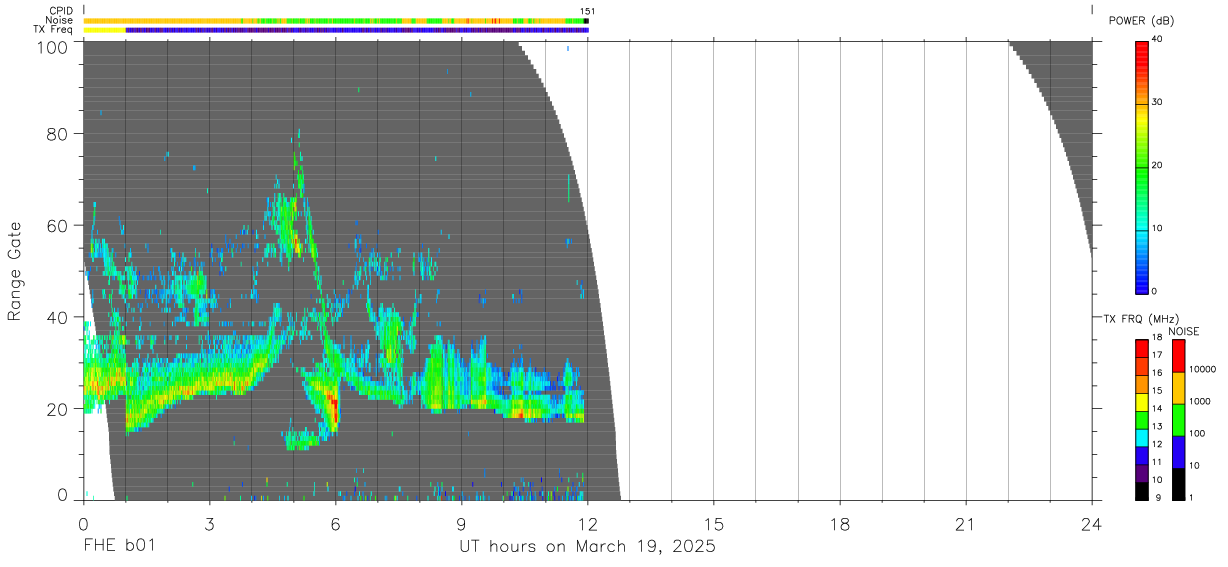Image resolution: width=1228 pixels, height=567 pixels.
Task: Click the 21 tick on UT hours axis
Action: pos(966,523)
